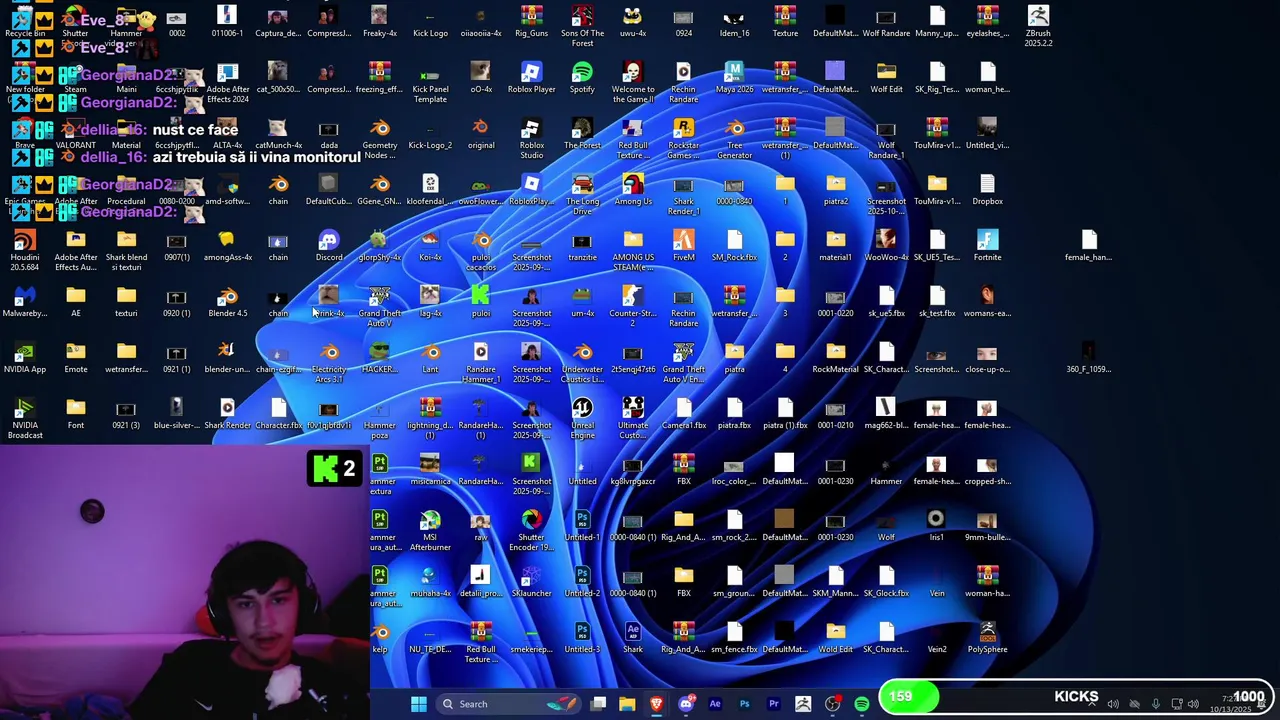Select The Long Drive desktop shortcut

click(x=582, y=195)
